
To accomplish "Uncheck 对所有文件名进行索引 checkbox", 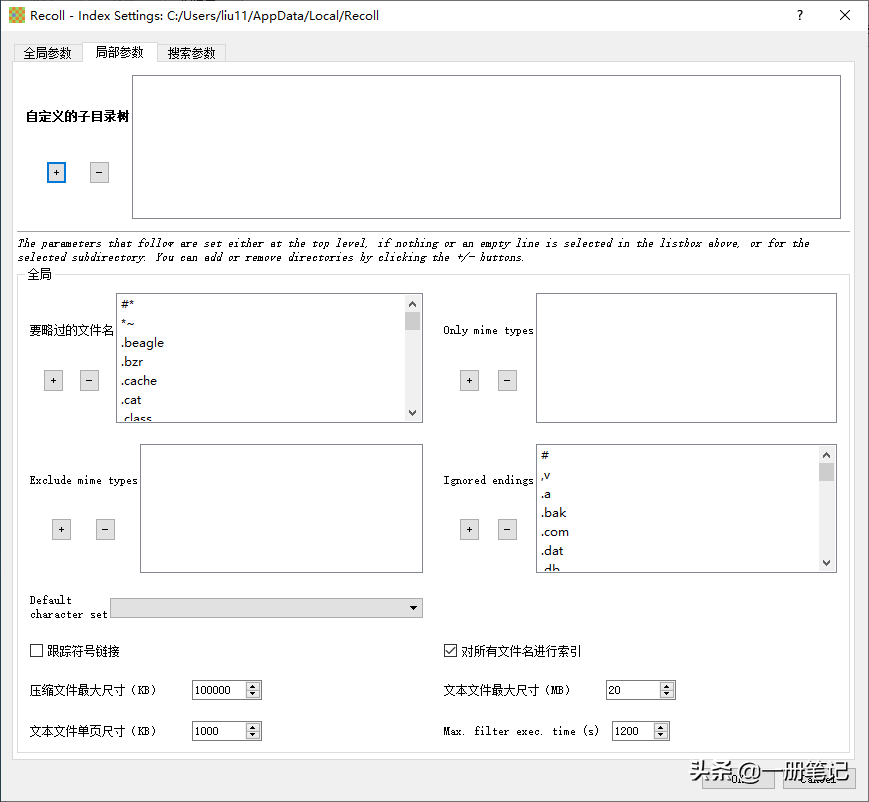I will 451,651.
